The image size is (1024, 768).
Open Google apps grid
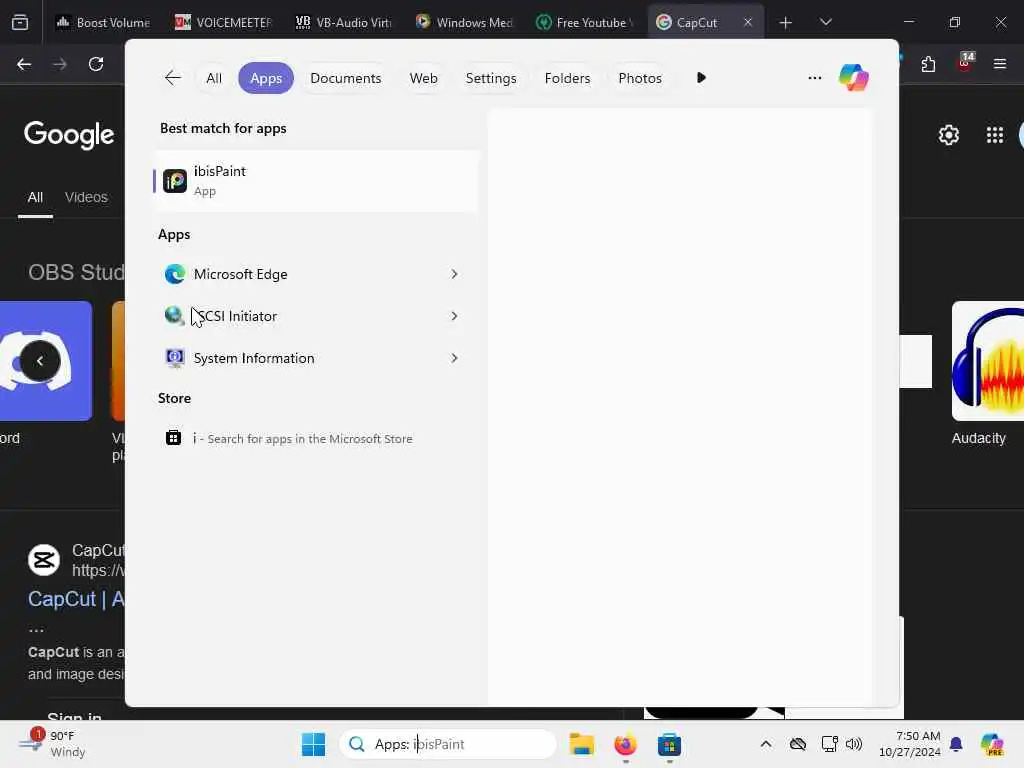(x=995, y=135)
